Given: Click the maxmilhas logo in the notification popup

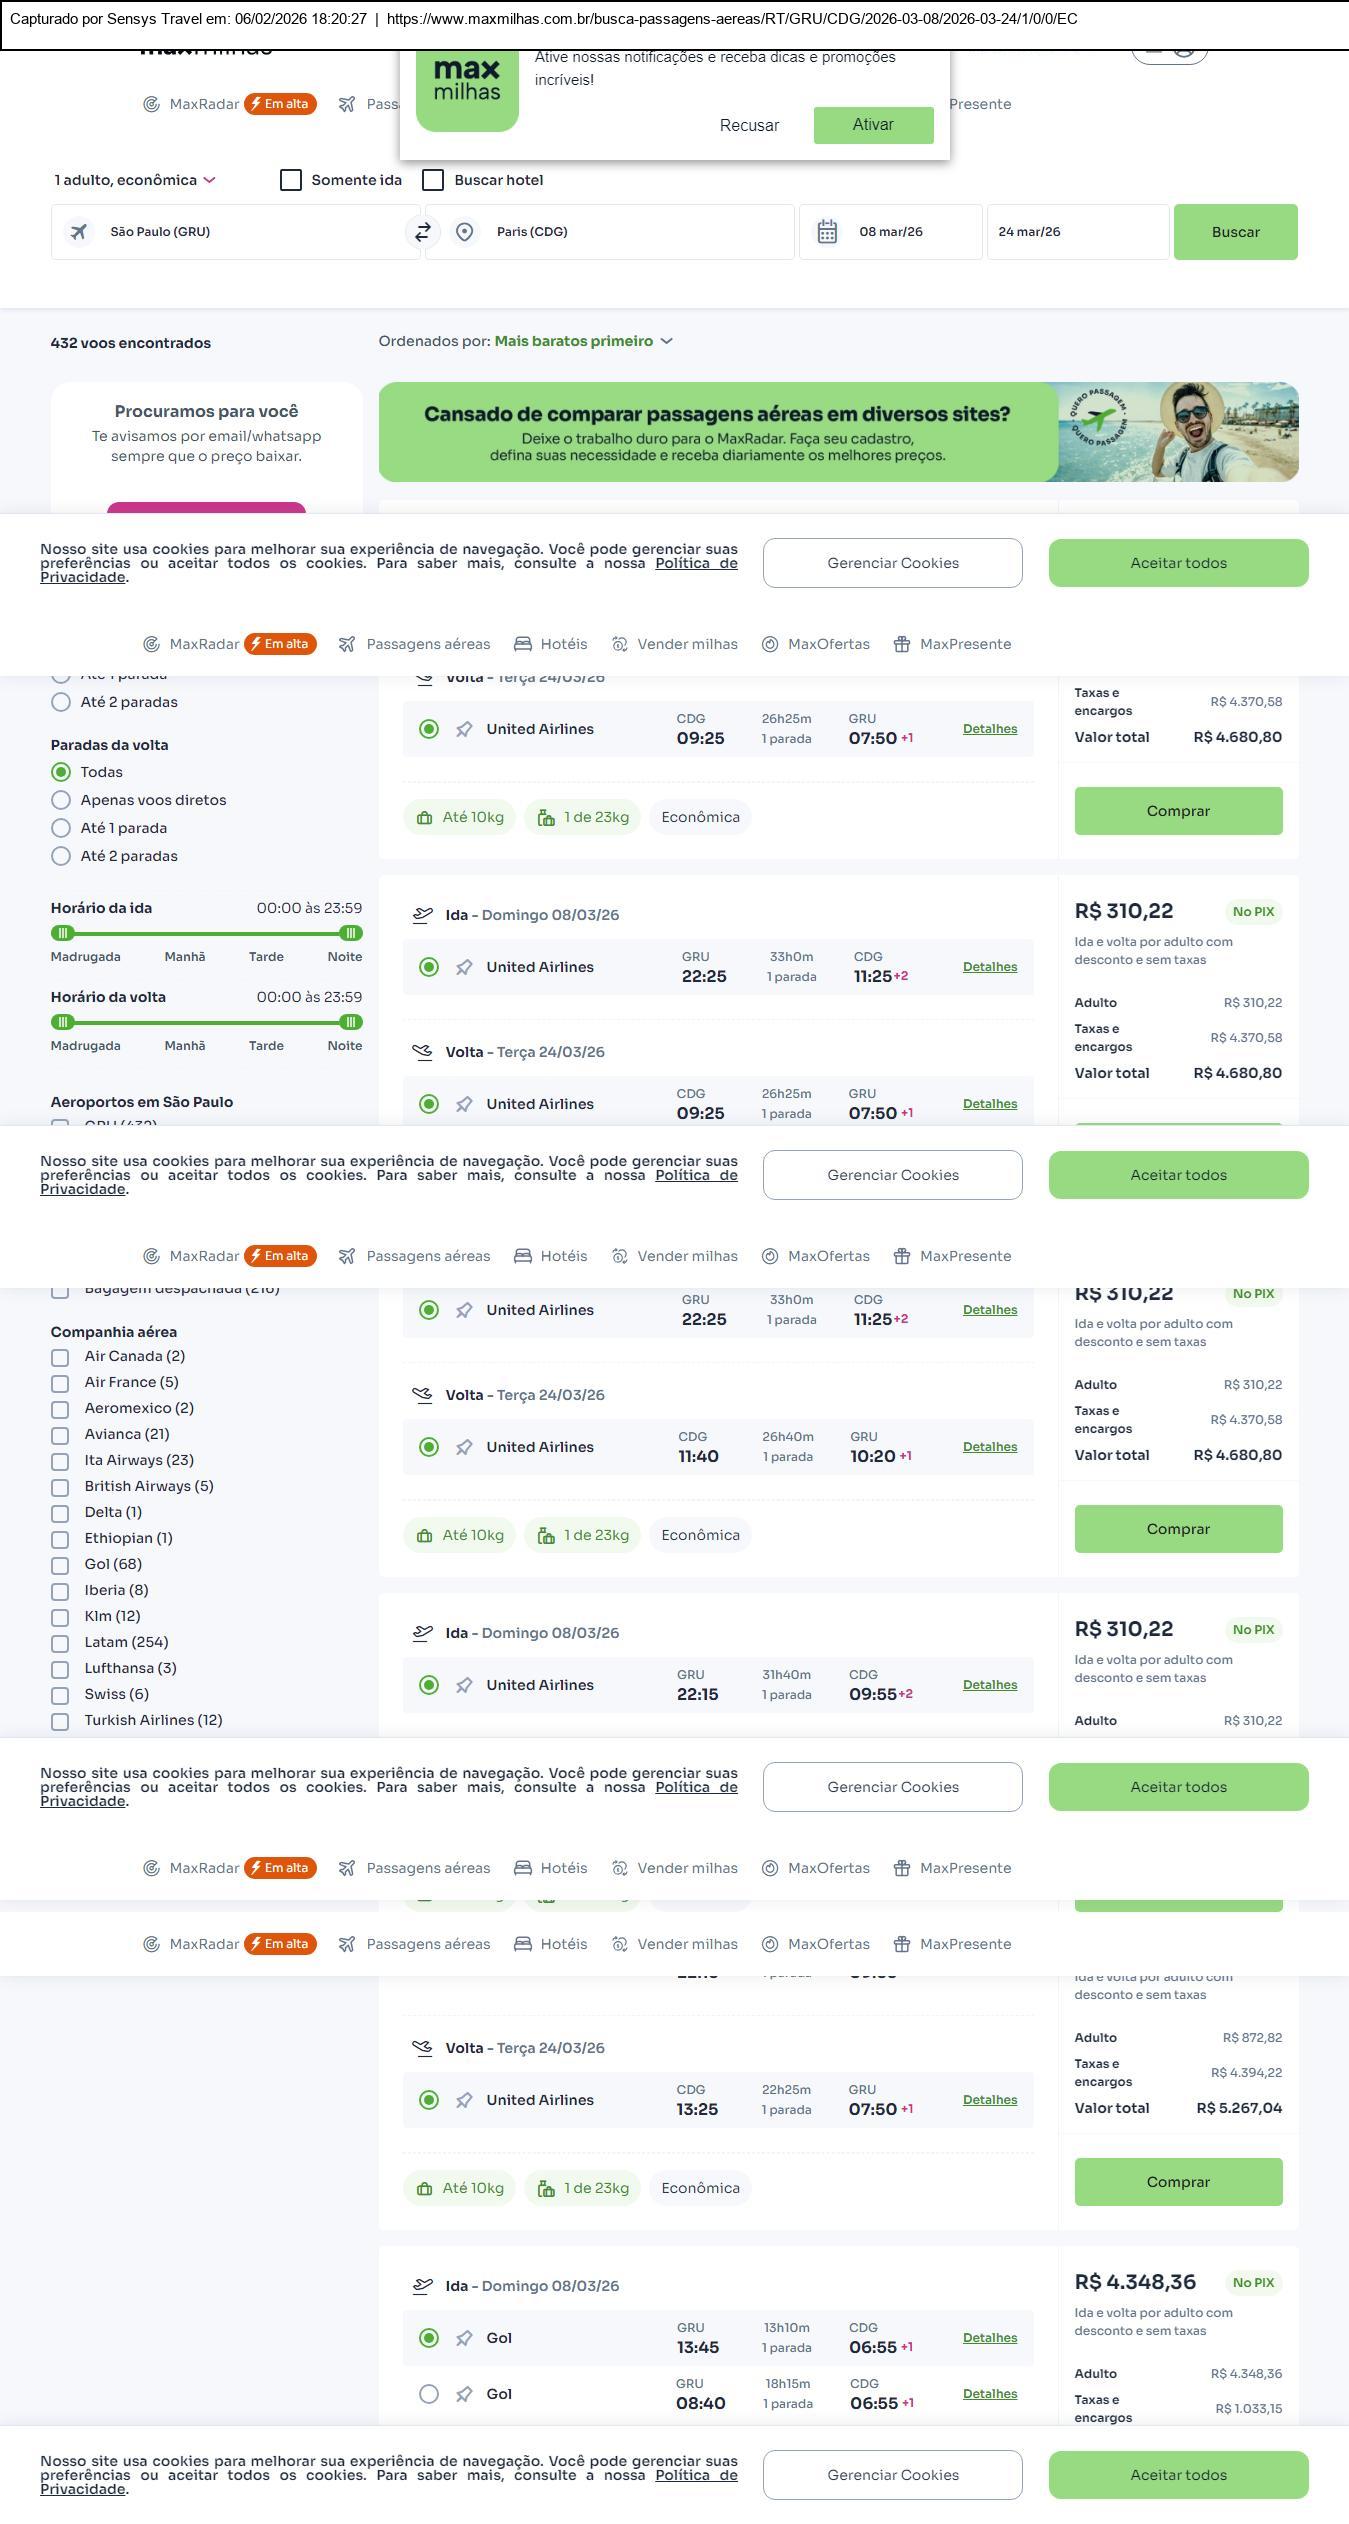Looking at the screenshot, I should (467, 82).
